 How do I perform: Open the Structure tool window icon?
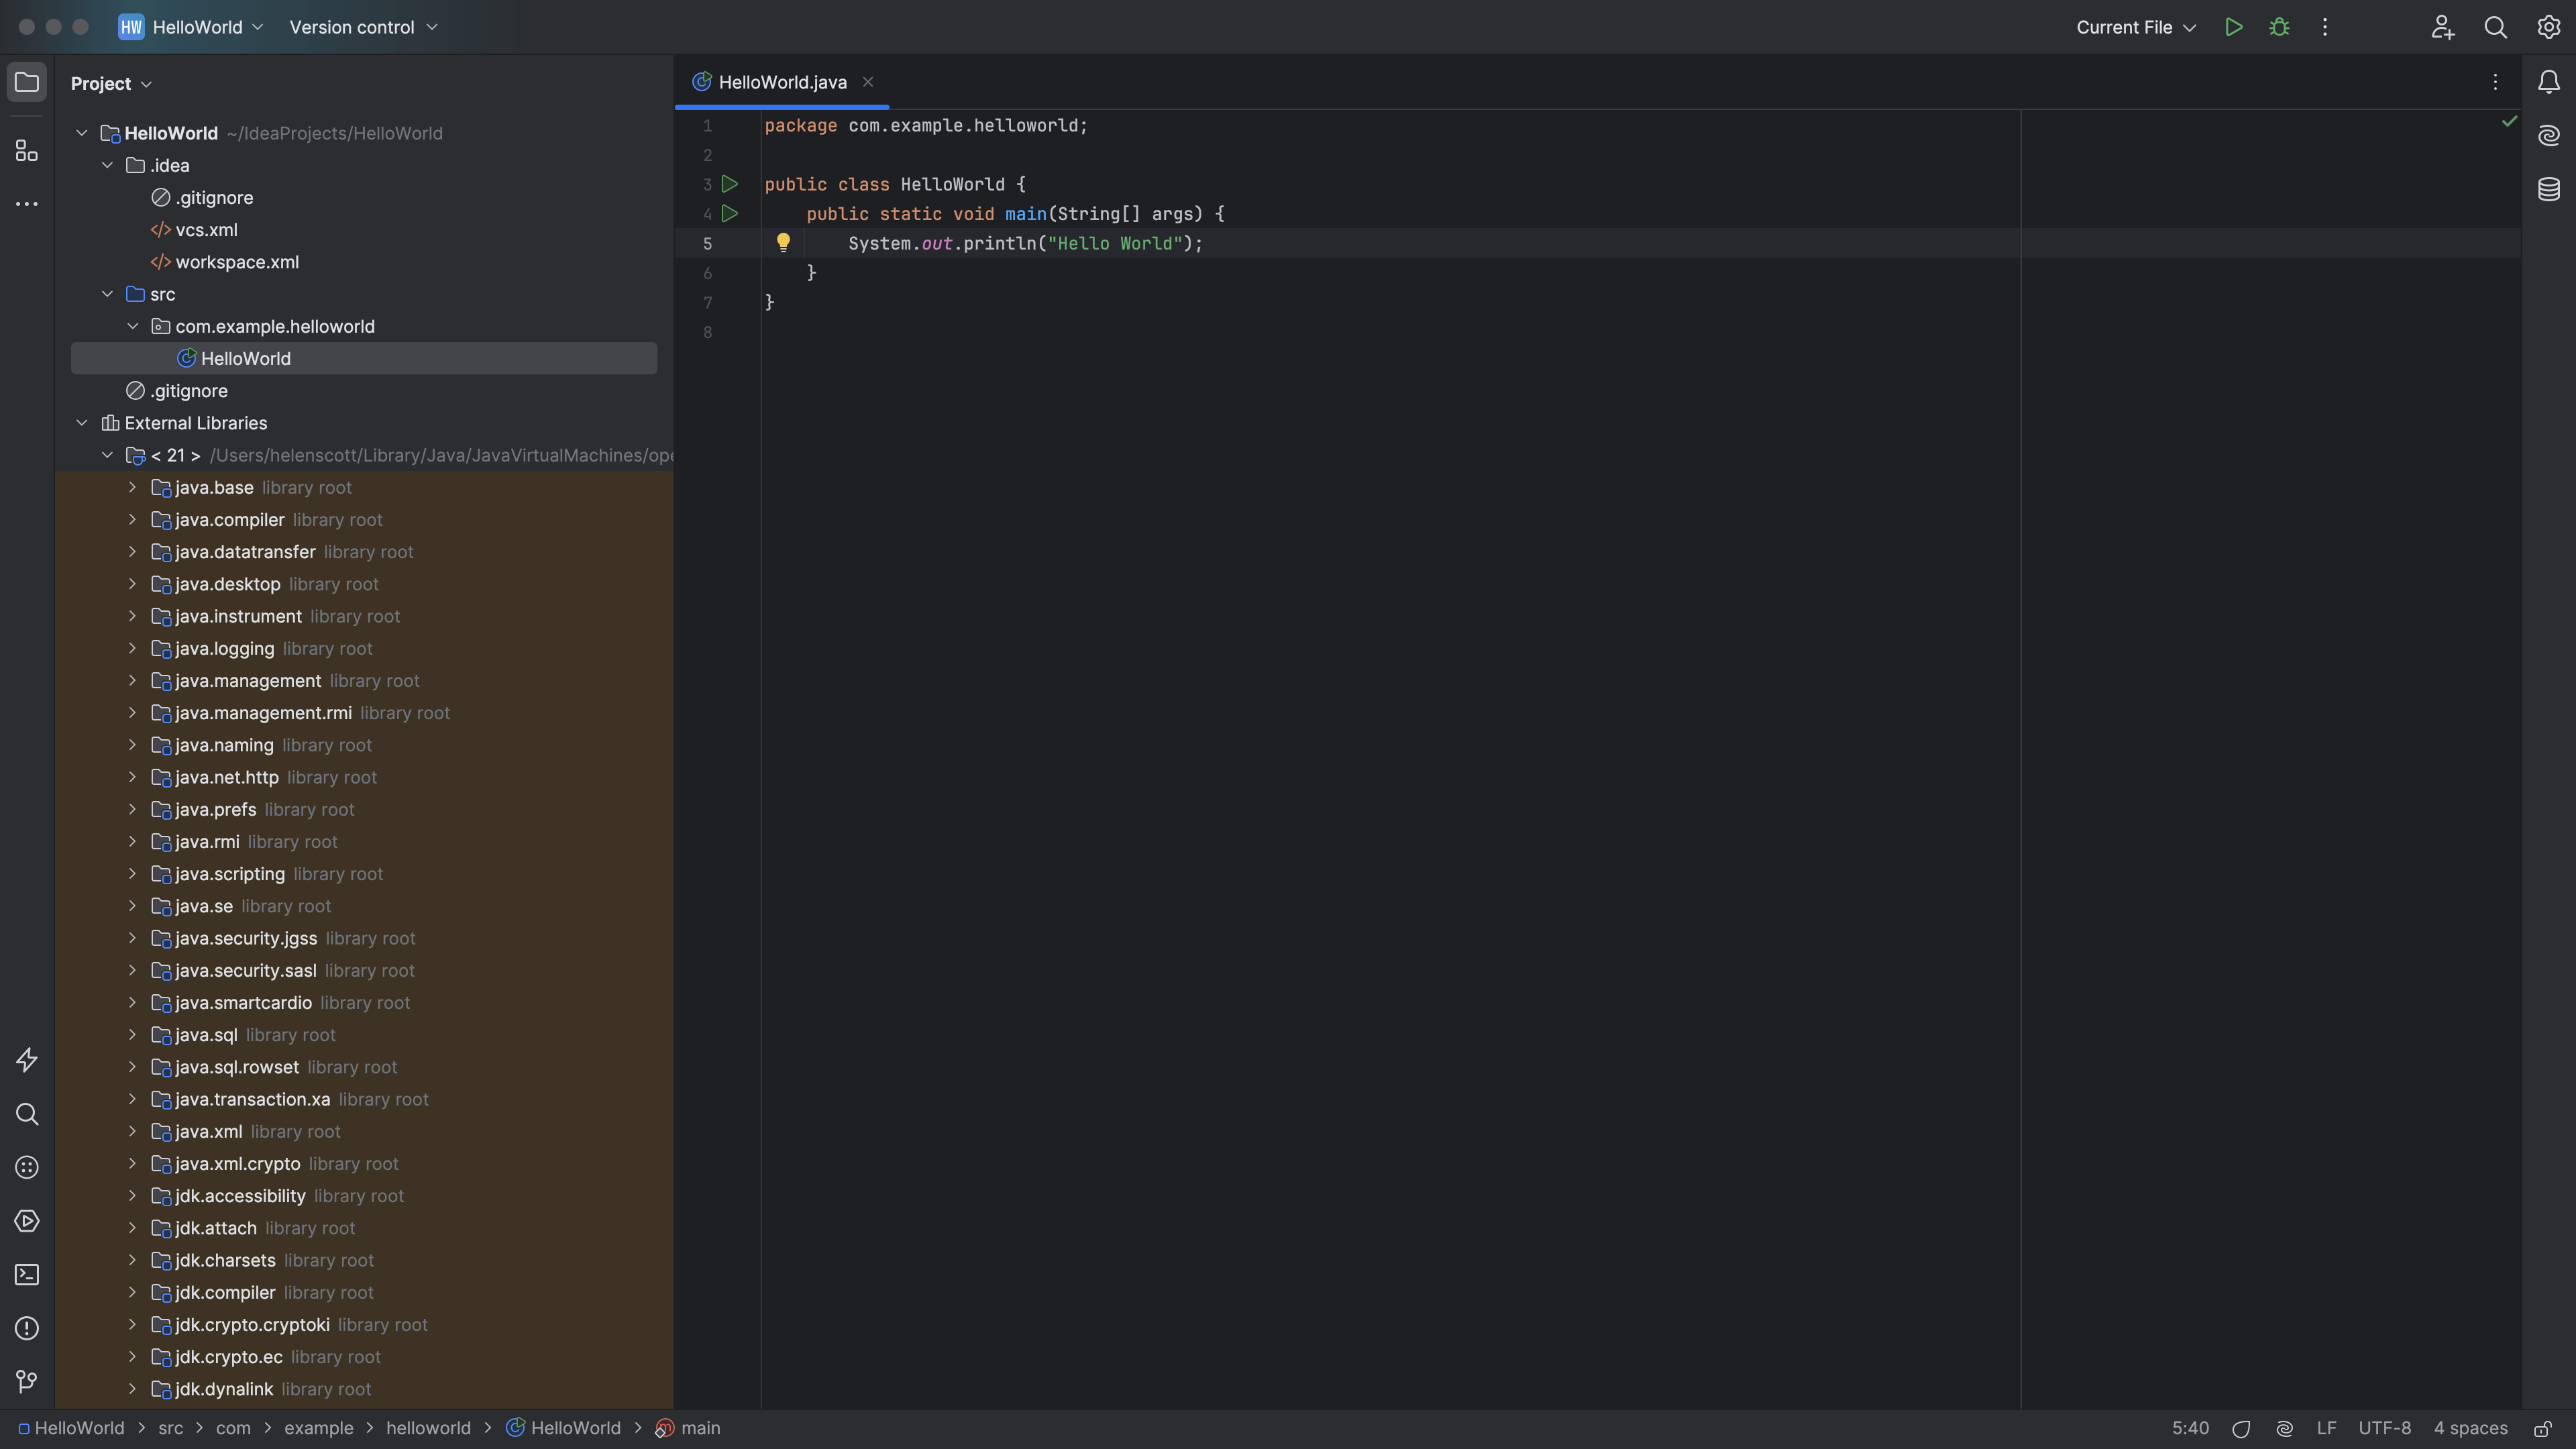click(x=27, y=151)
